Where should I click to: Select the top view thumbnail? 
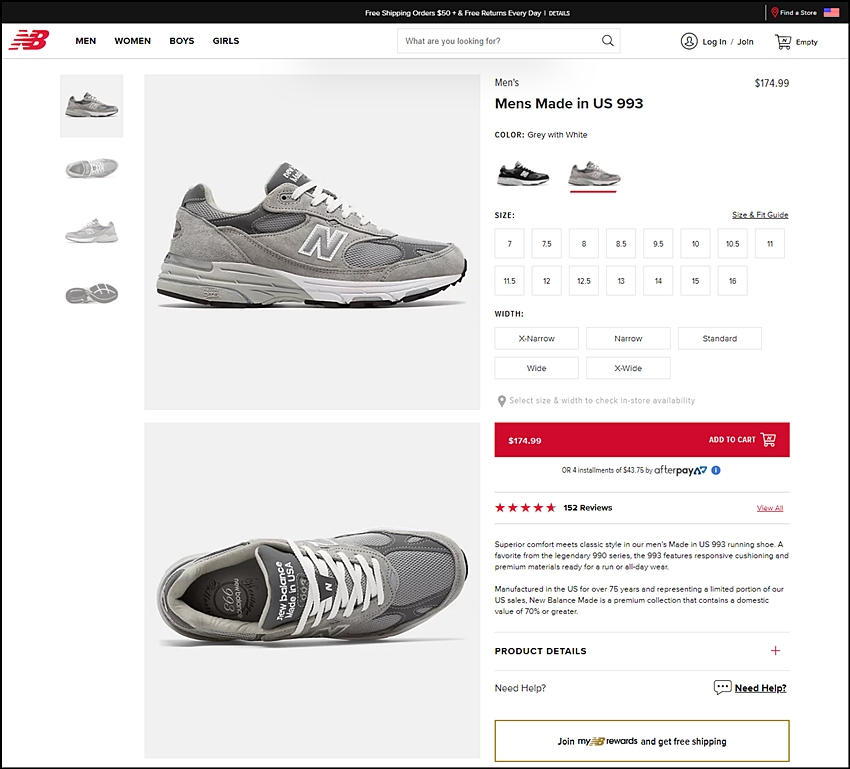(x=92, y=168)
